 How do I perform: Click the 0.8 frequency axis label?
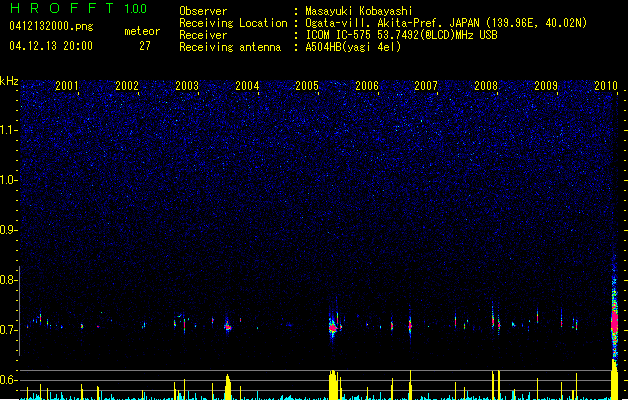click(8, 280)
